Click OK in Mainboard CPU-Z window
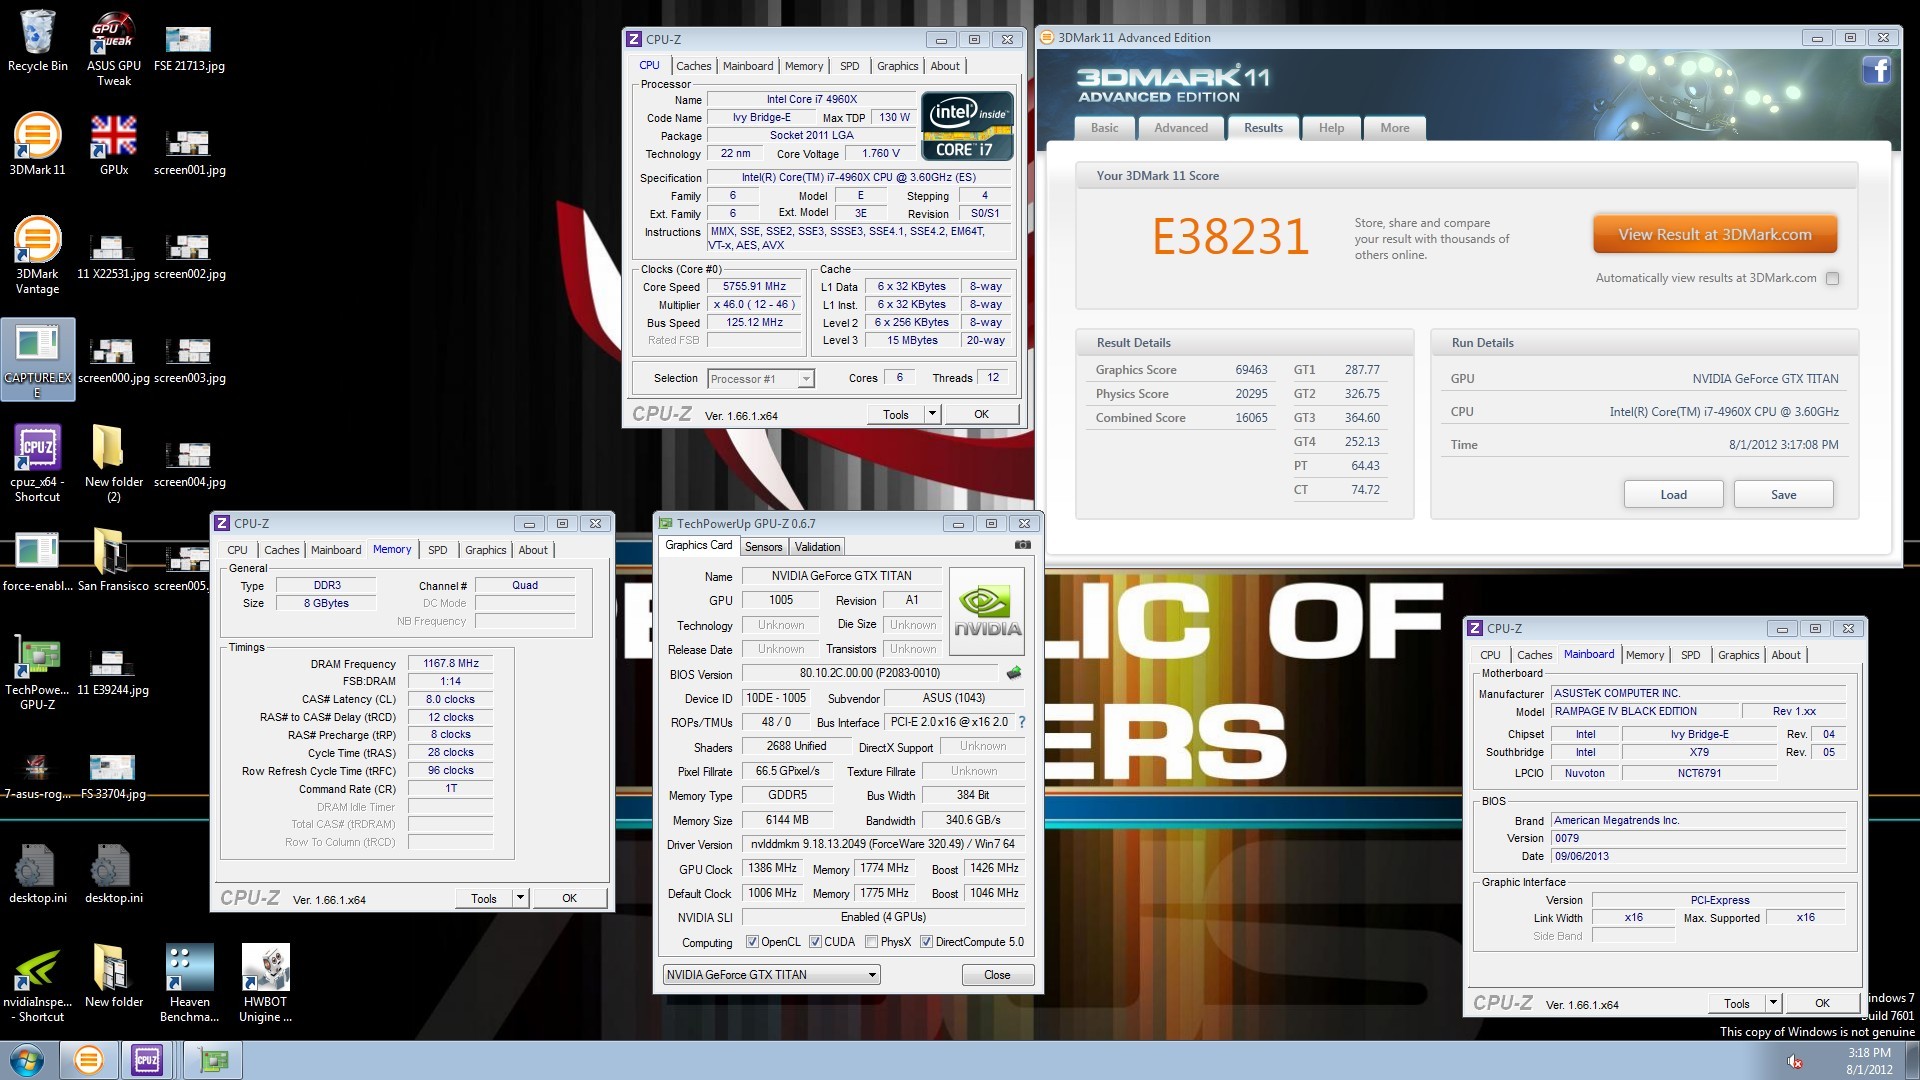 coord(1822,1003)
